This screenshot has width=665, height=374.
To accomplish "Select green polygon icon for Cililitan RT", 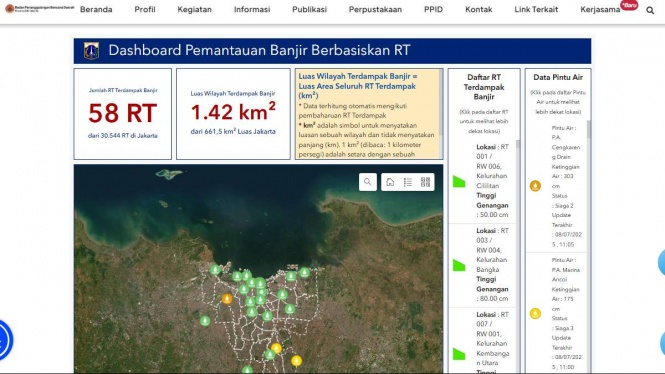I will [x=459, y=181].
